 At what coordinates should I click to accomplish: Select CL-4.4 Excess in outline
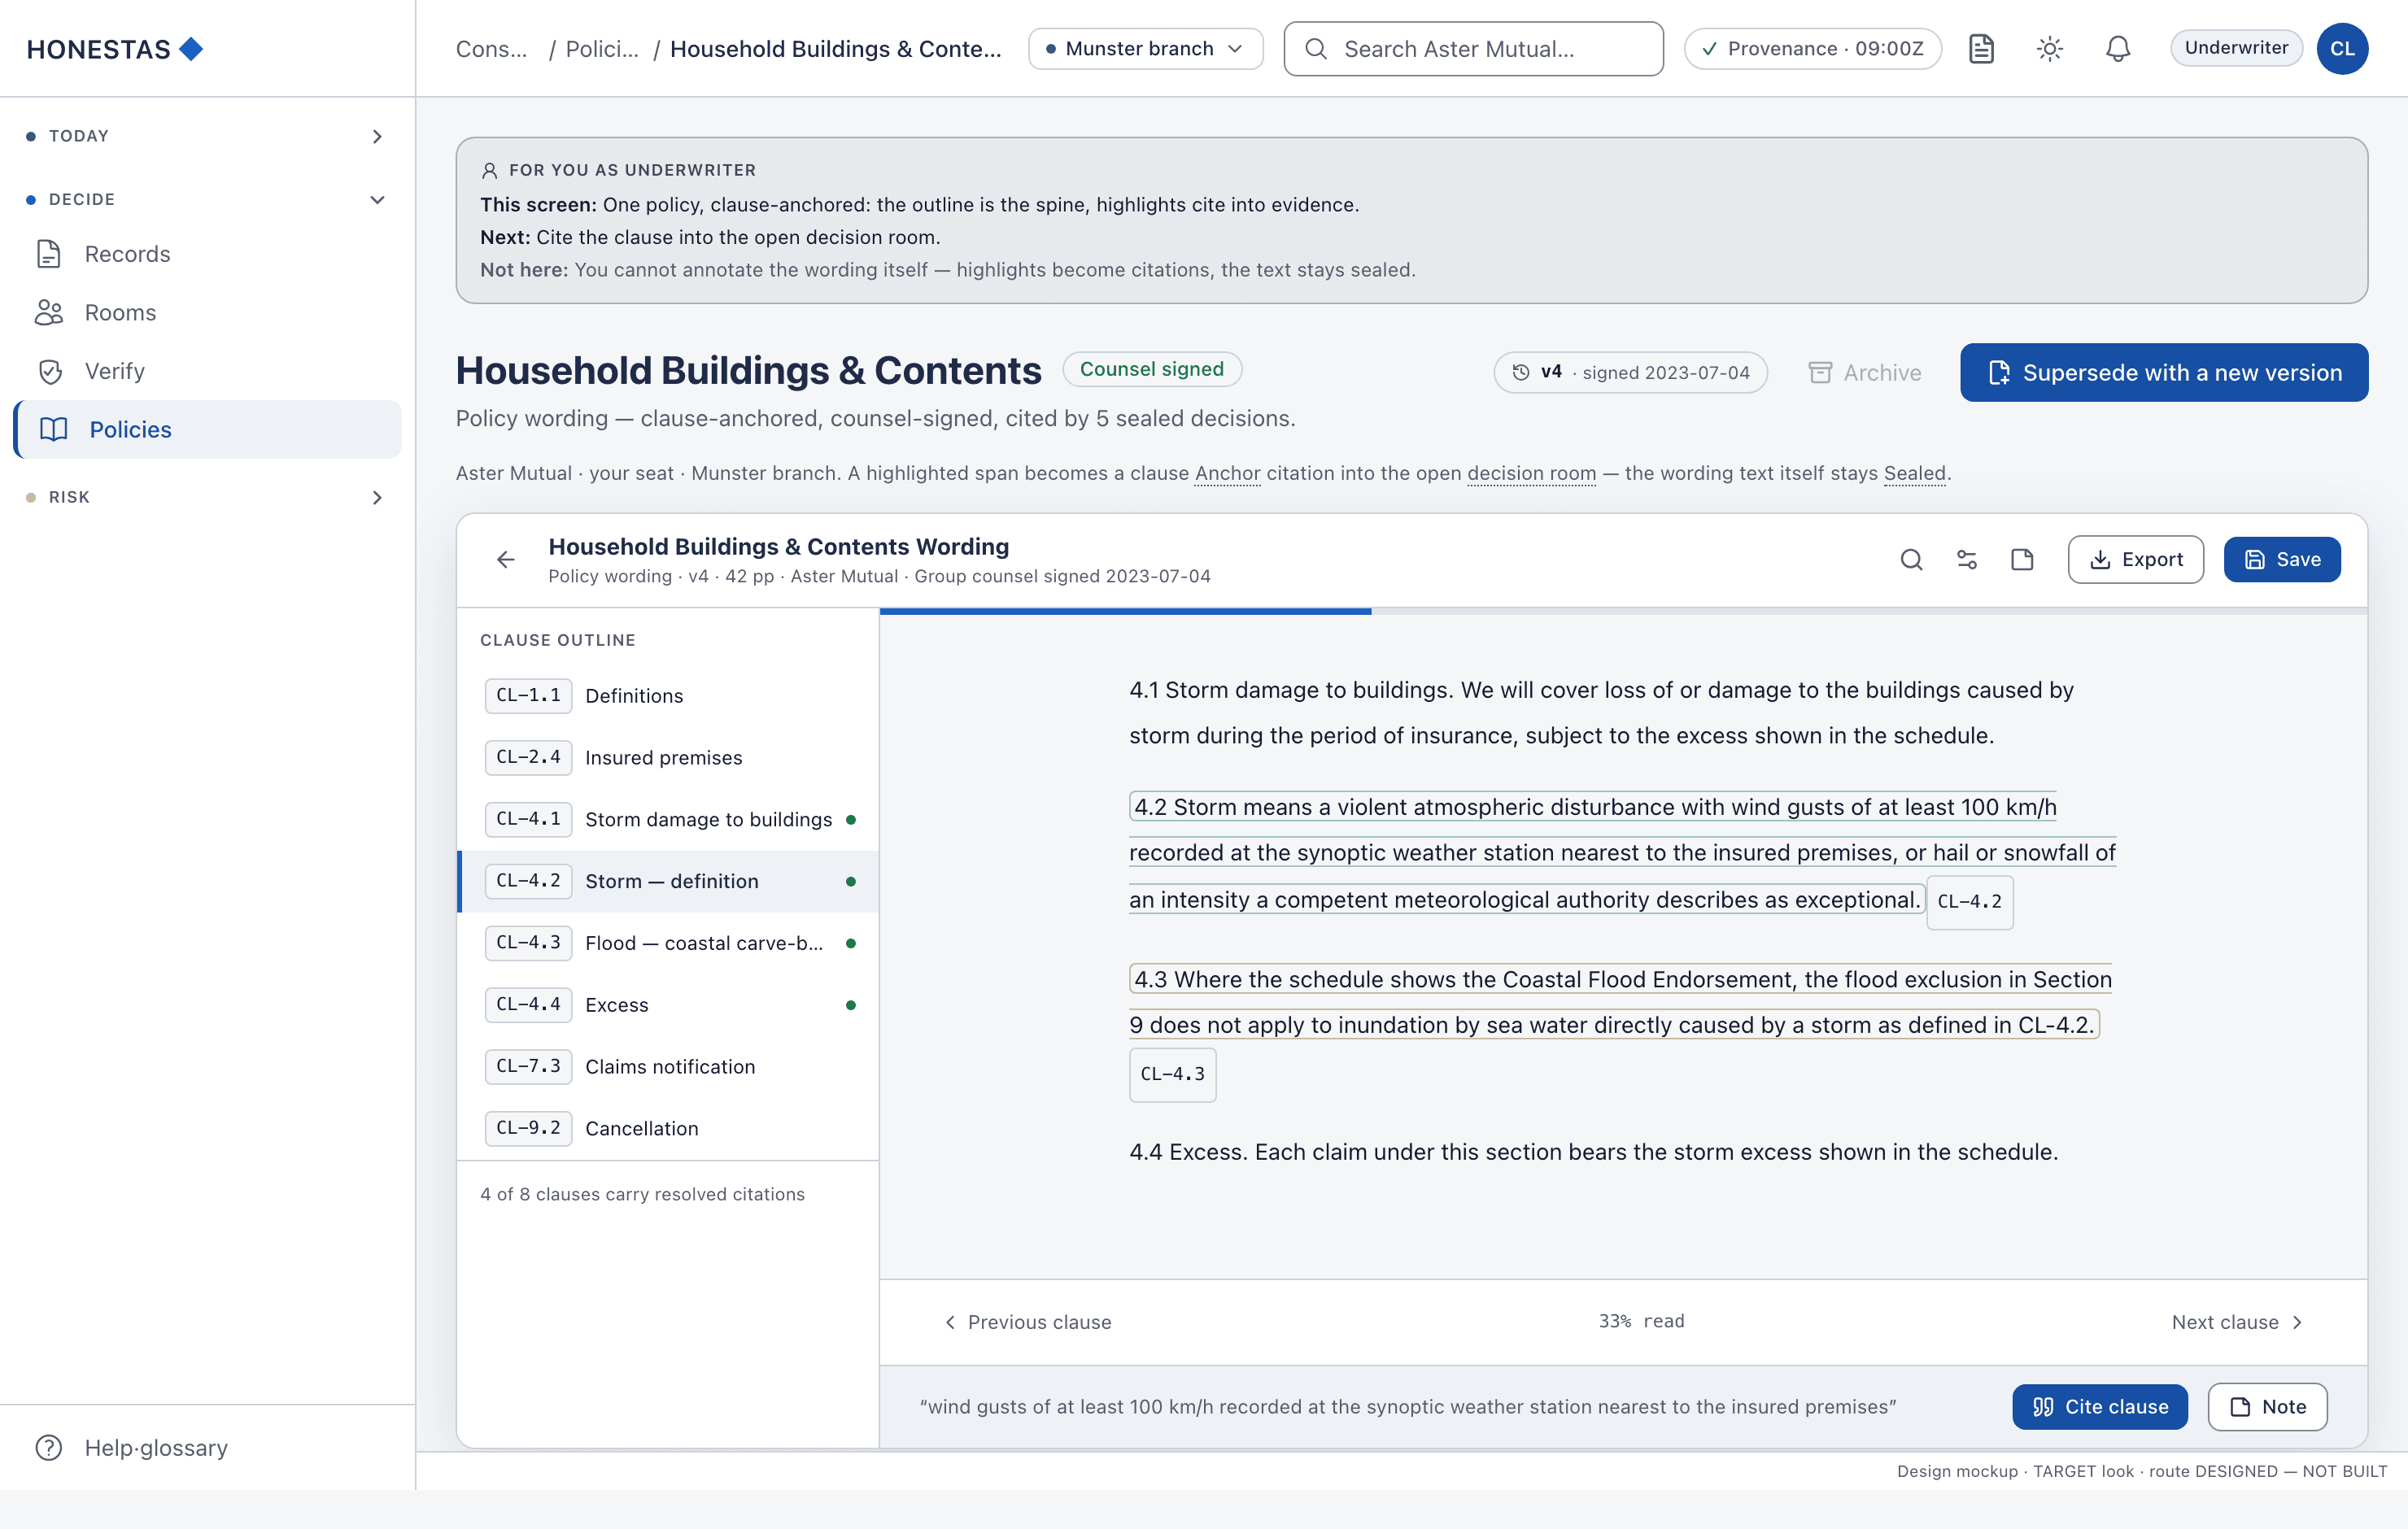pos(668,1004)
